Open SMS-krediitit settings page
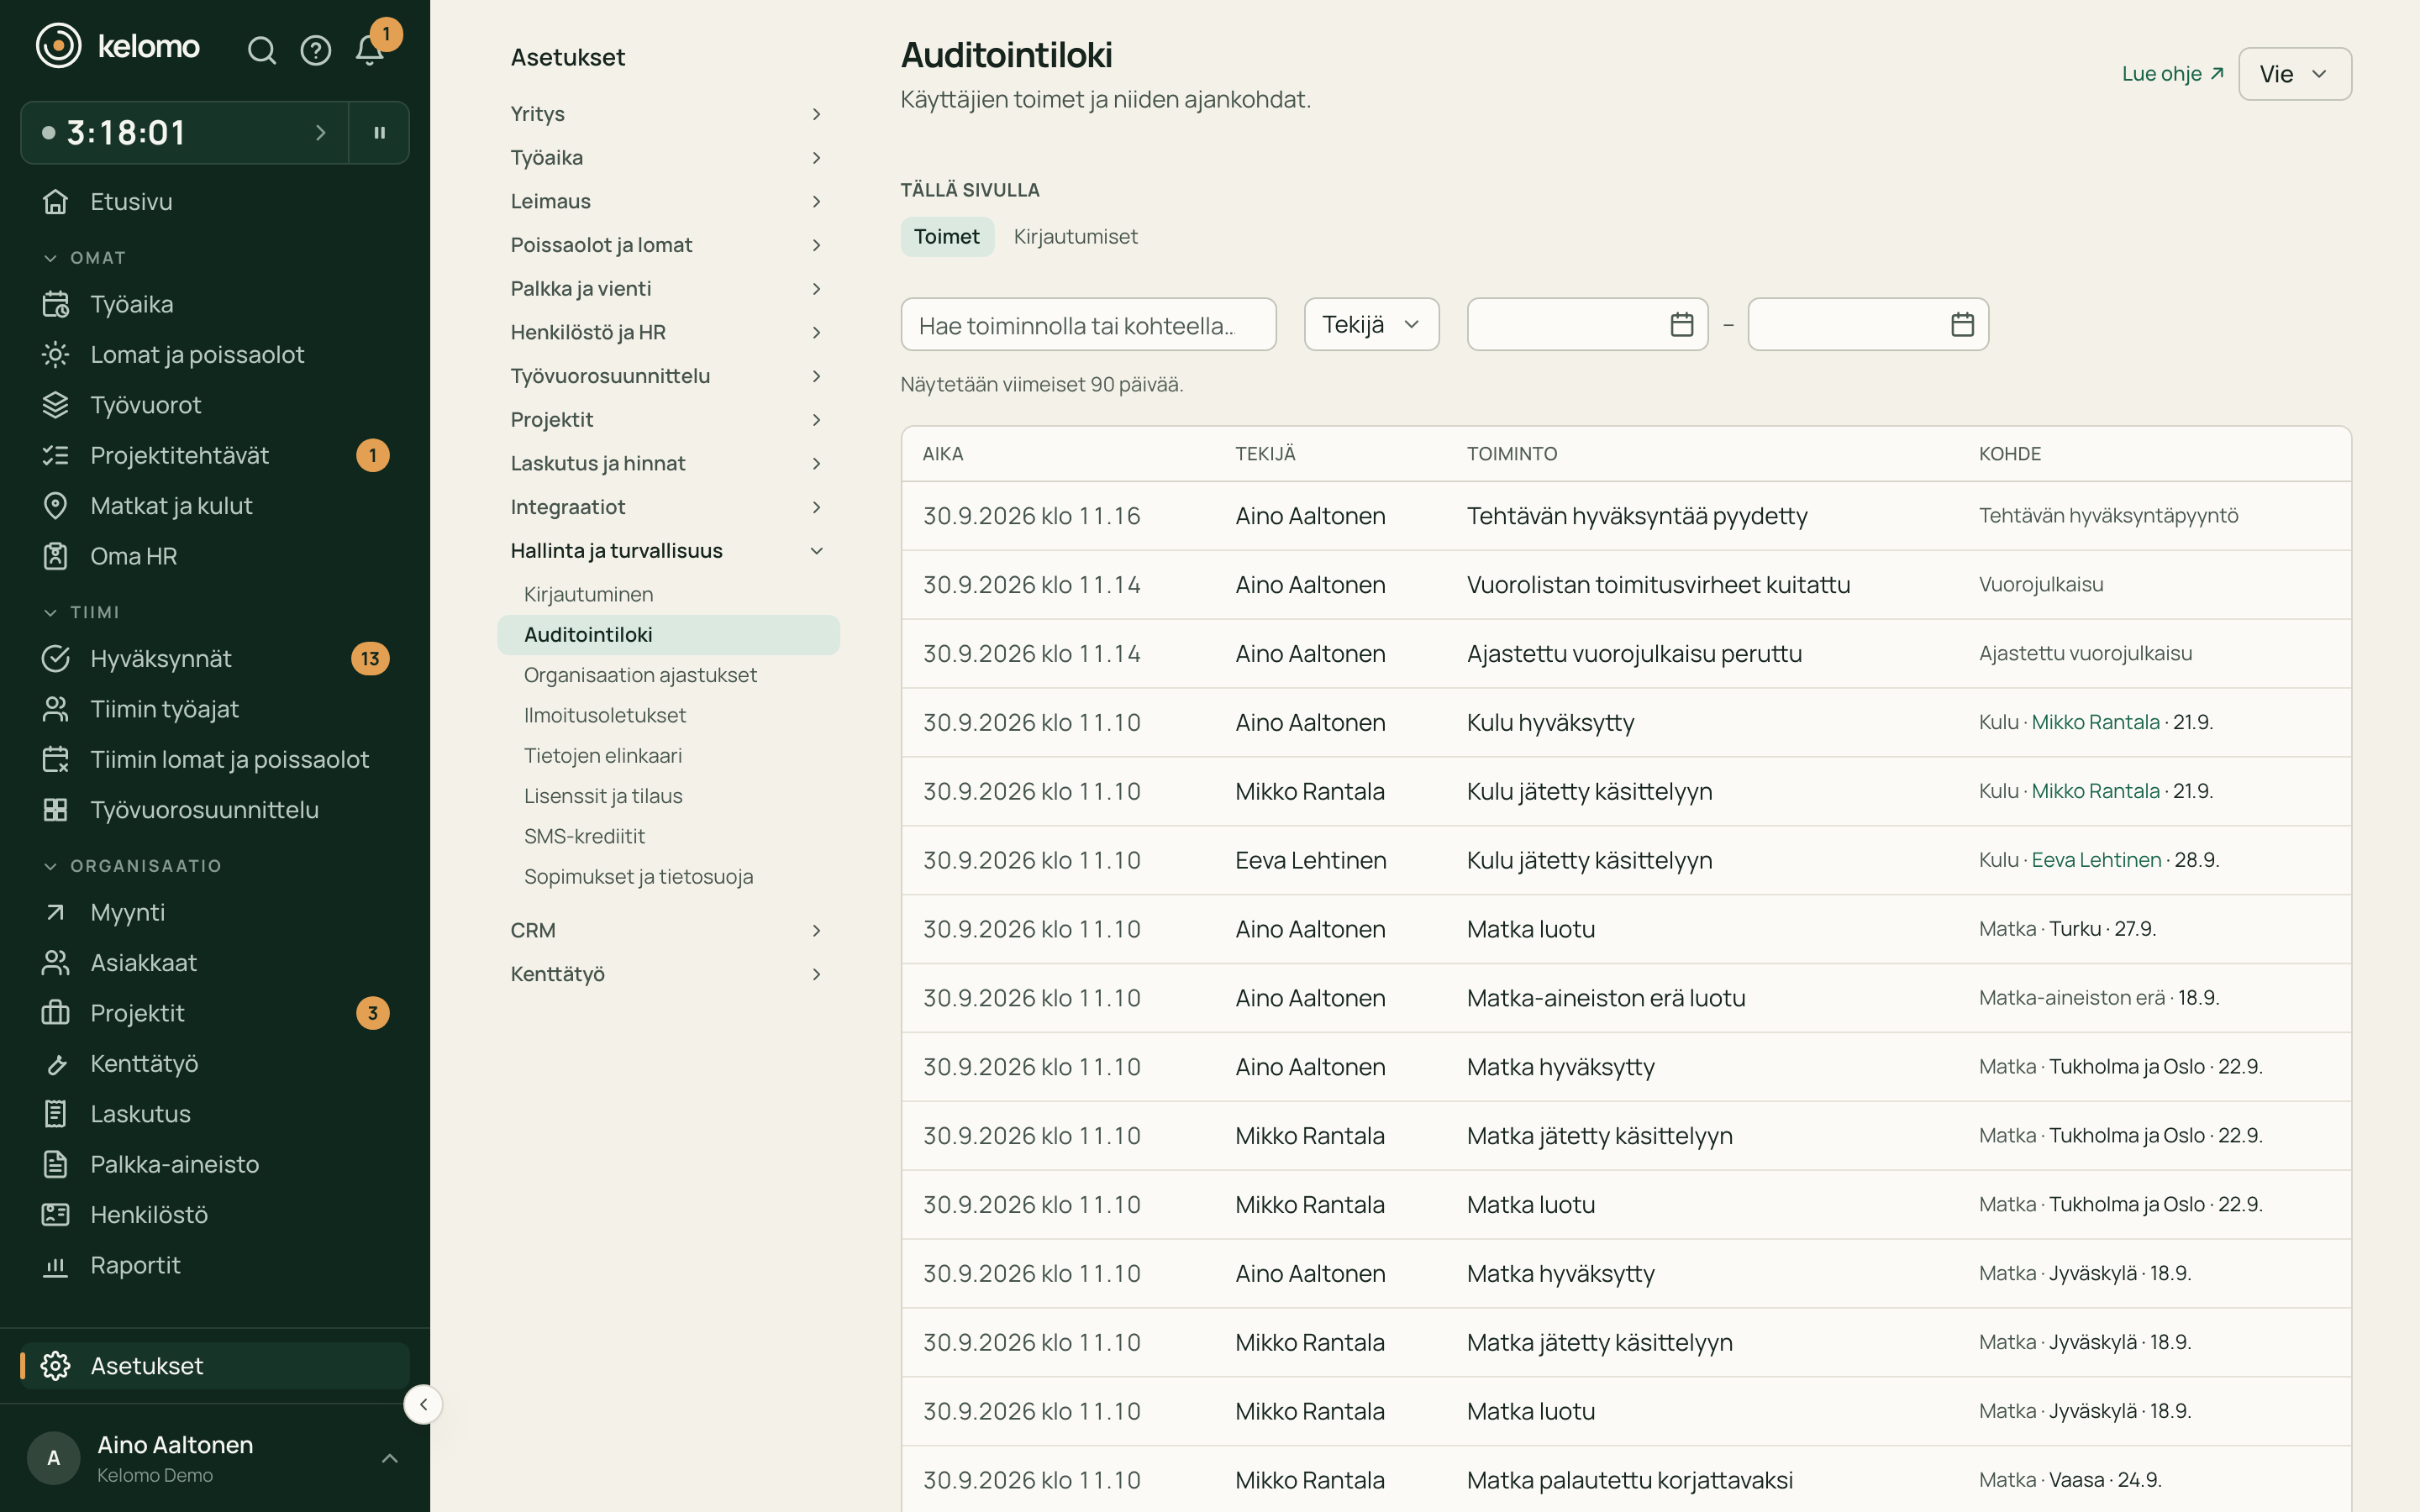Screen dimensions: 2420x1512 (x=584, y=836)
